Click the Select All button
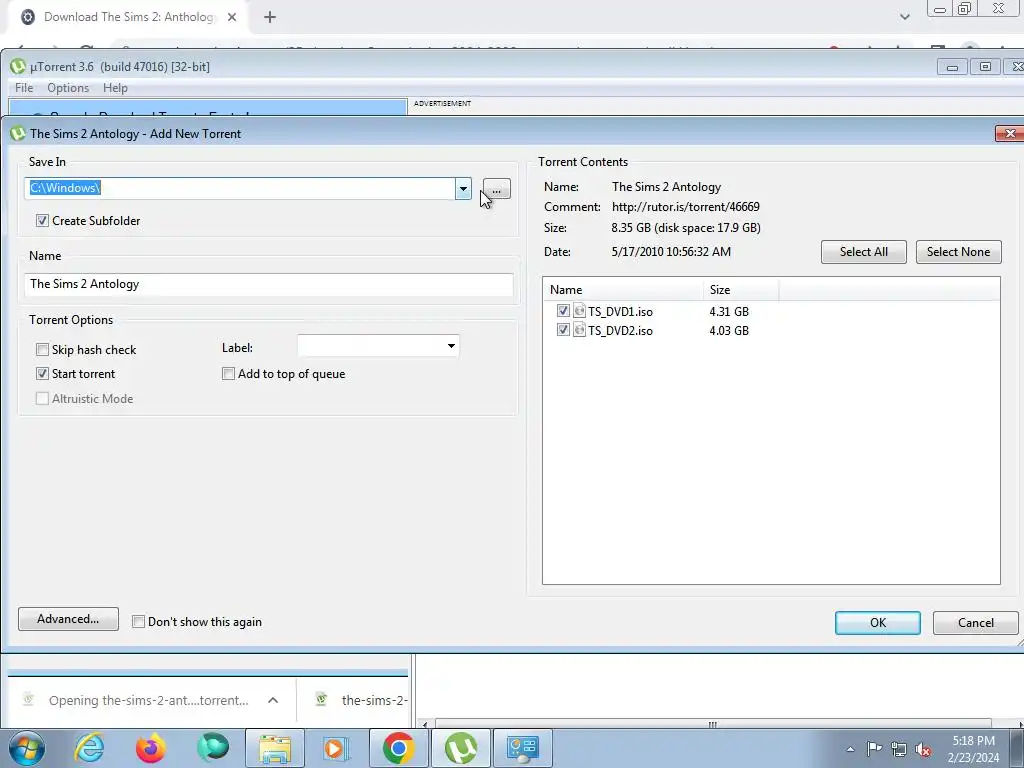The width and height of the screenshot is (1024, 768). point(863,252)
